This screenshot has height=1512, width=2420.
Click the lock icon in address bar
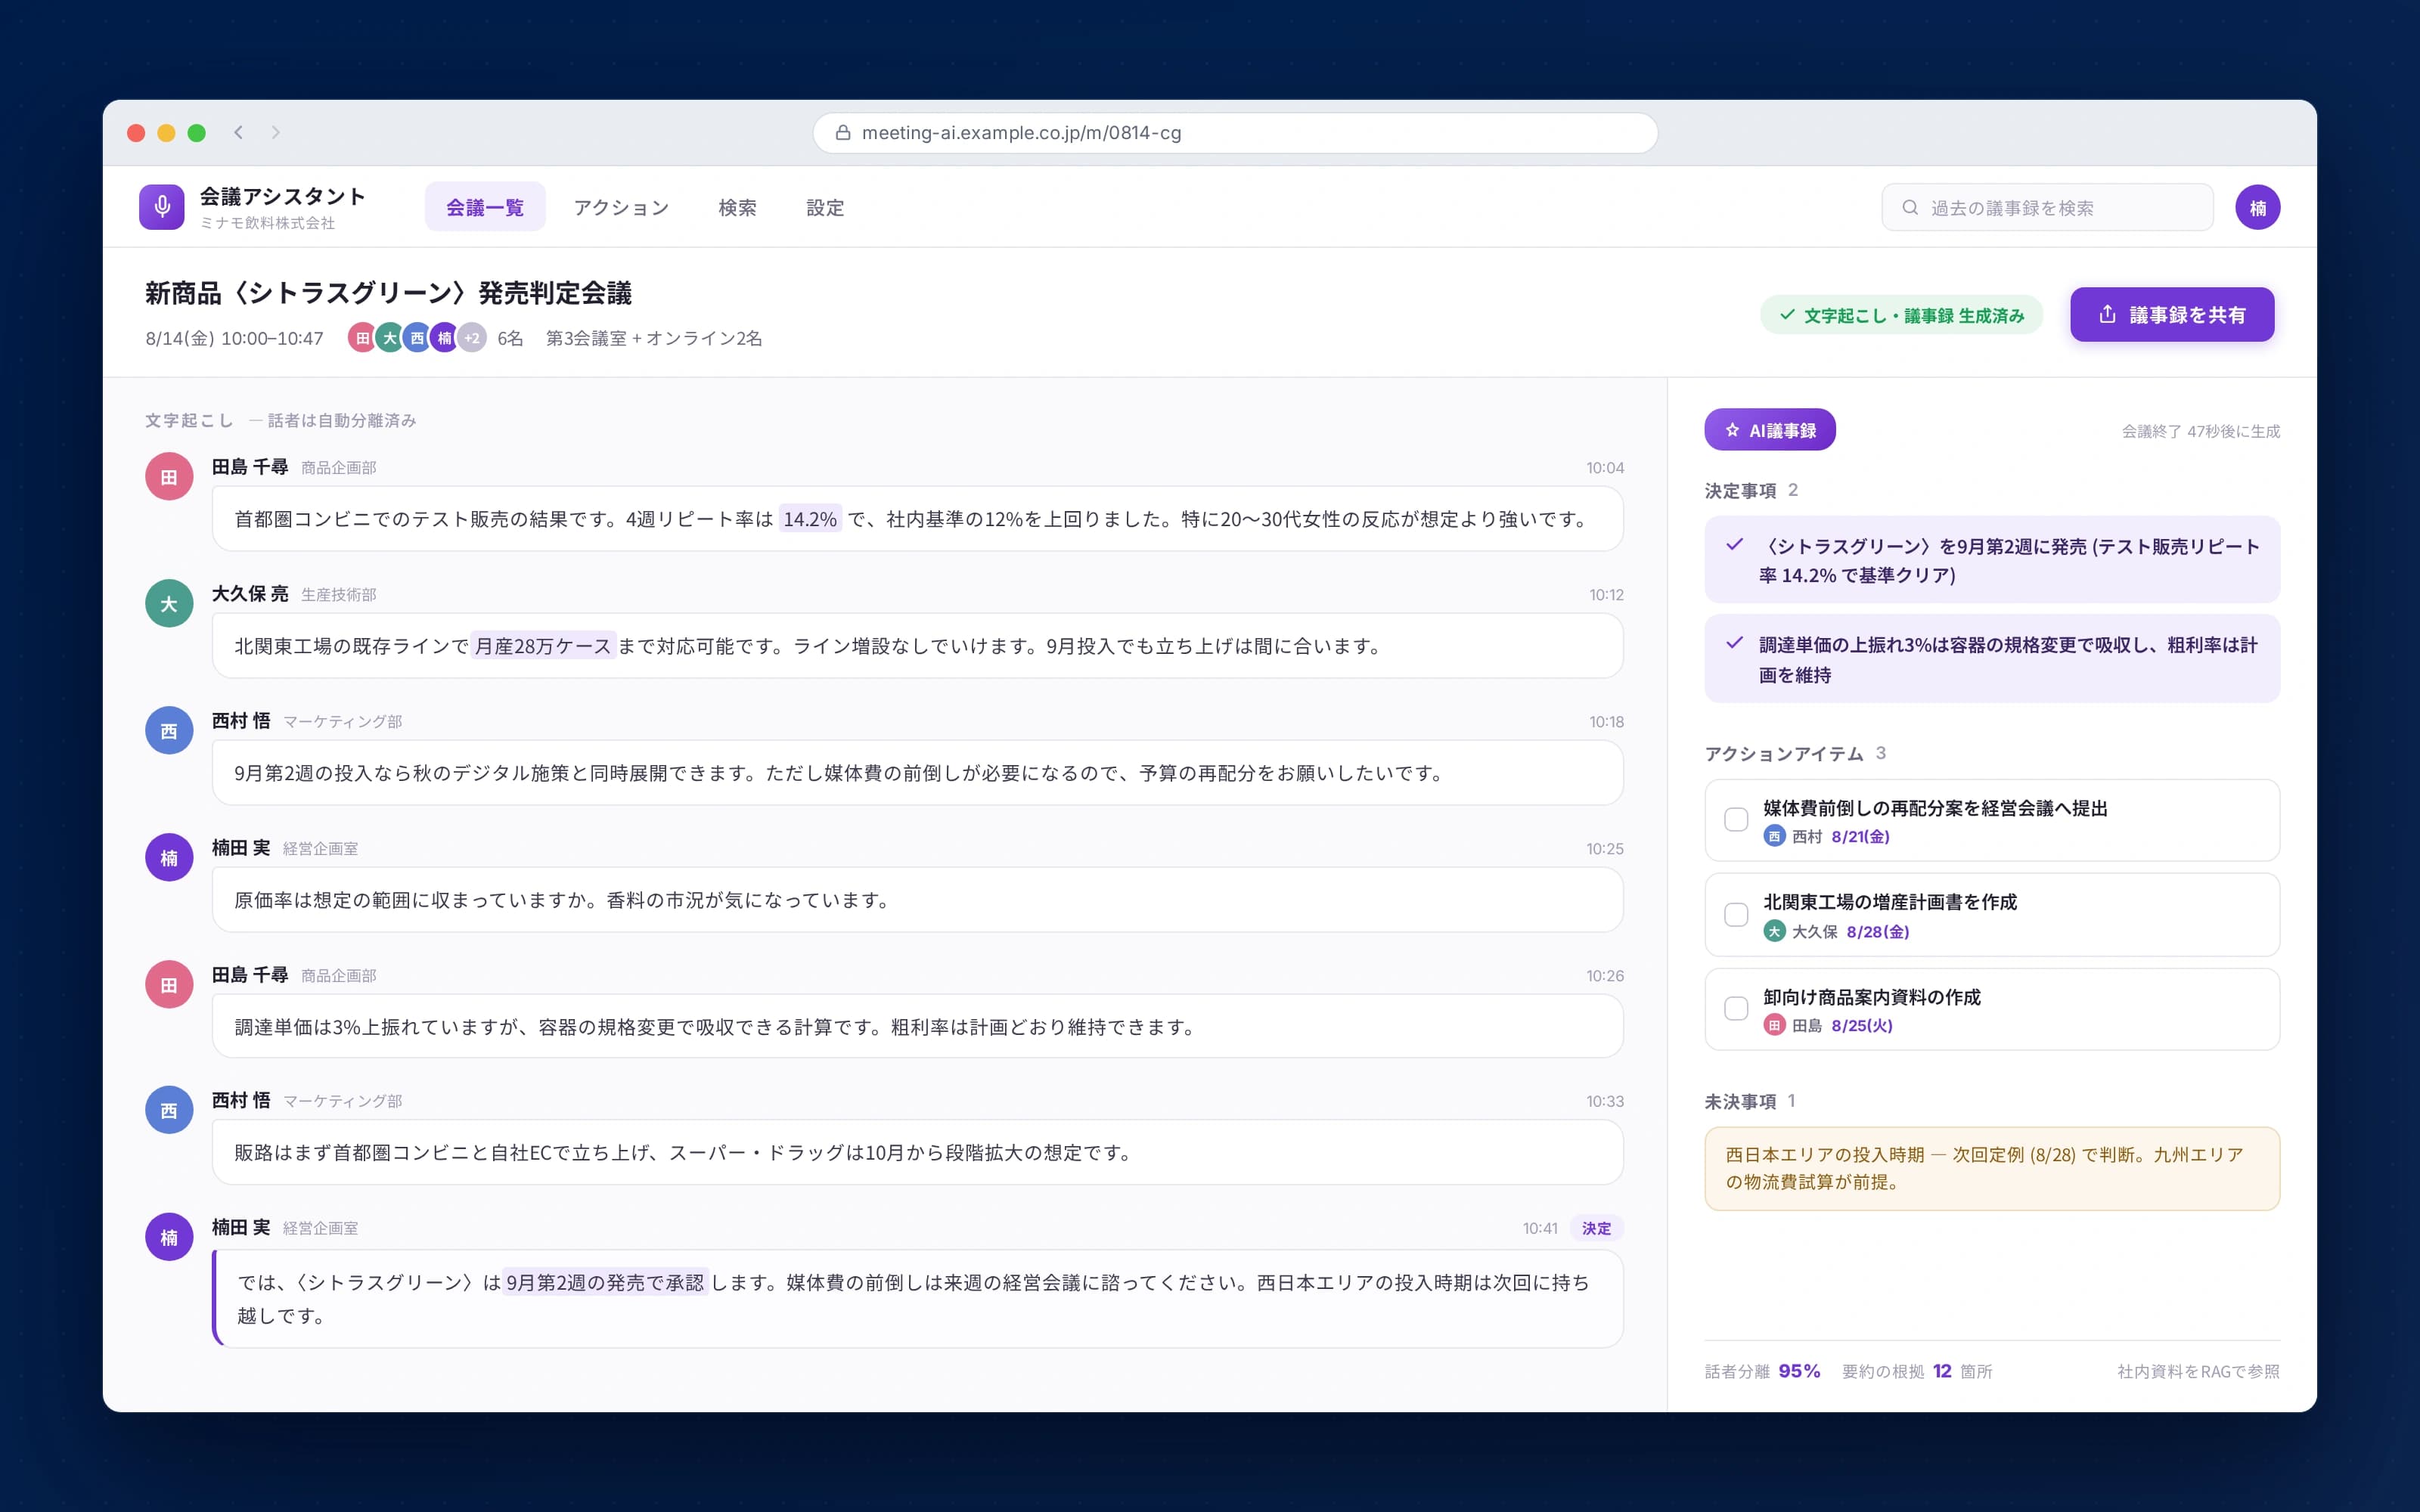(x=843, y=132)
